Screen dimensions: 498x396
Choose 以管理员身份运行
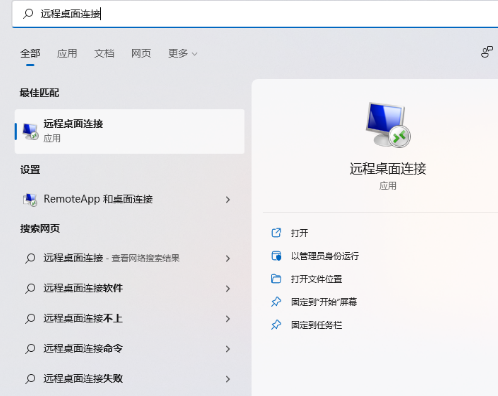pyautogui.click(x=325, y=256)
